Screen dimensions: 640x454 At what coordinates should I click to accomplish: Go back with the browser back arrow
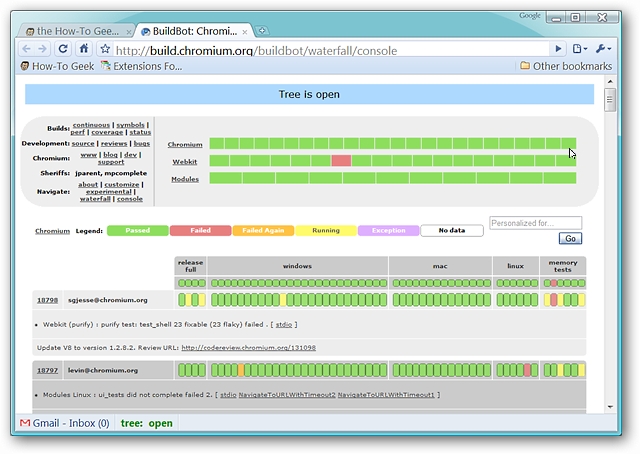tap(27, 49)
